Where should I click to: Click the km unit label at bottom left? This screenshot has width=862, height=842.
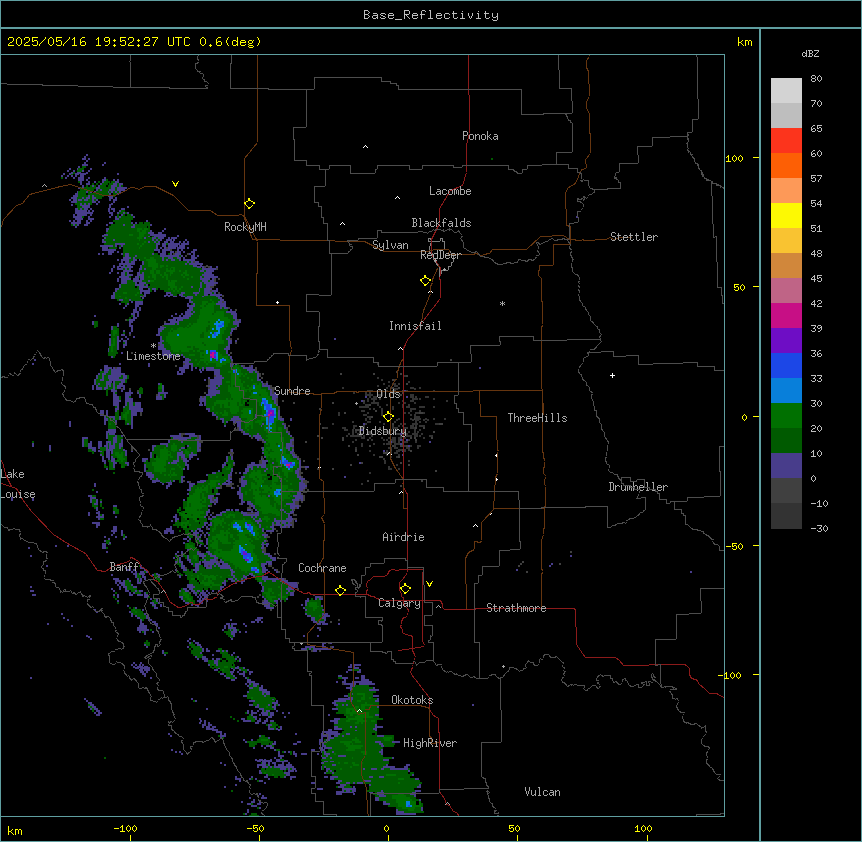[15, 830]
